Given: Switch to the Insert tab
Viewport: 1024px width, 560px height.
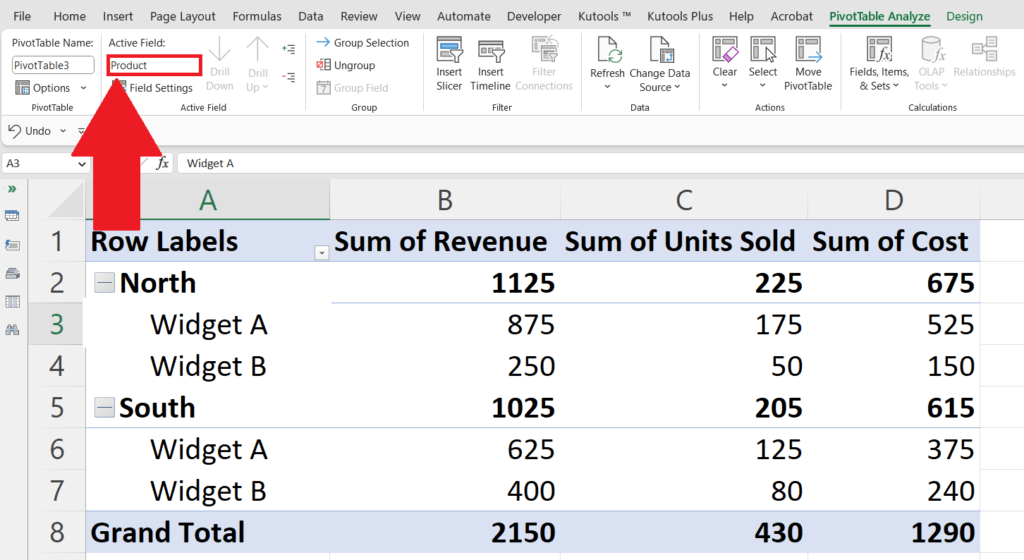Looking at the screenshot, I should [x=118, y=16].
